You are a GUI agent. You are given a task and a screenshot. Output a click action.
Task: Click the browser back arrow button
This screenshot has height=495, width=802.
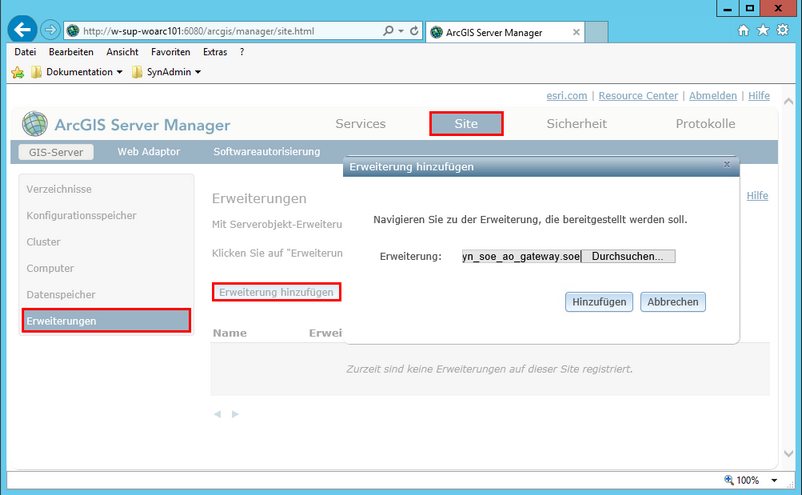point(22,31)
